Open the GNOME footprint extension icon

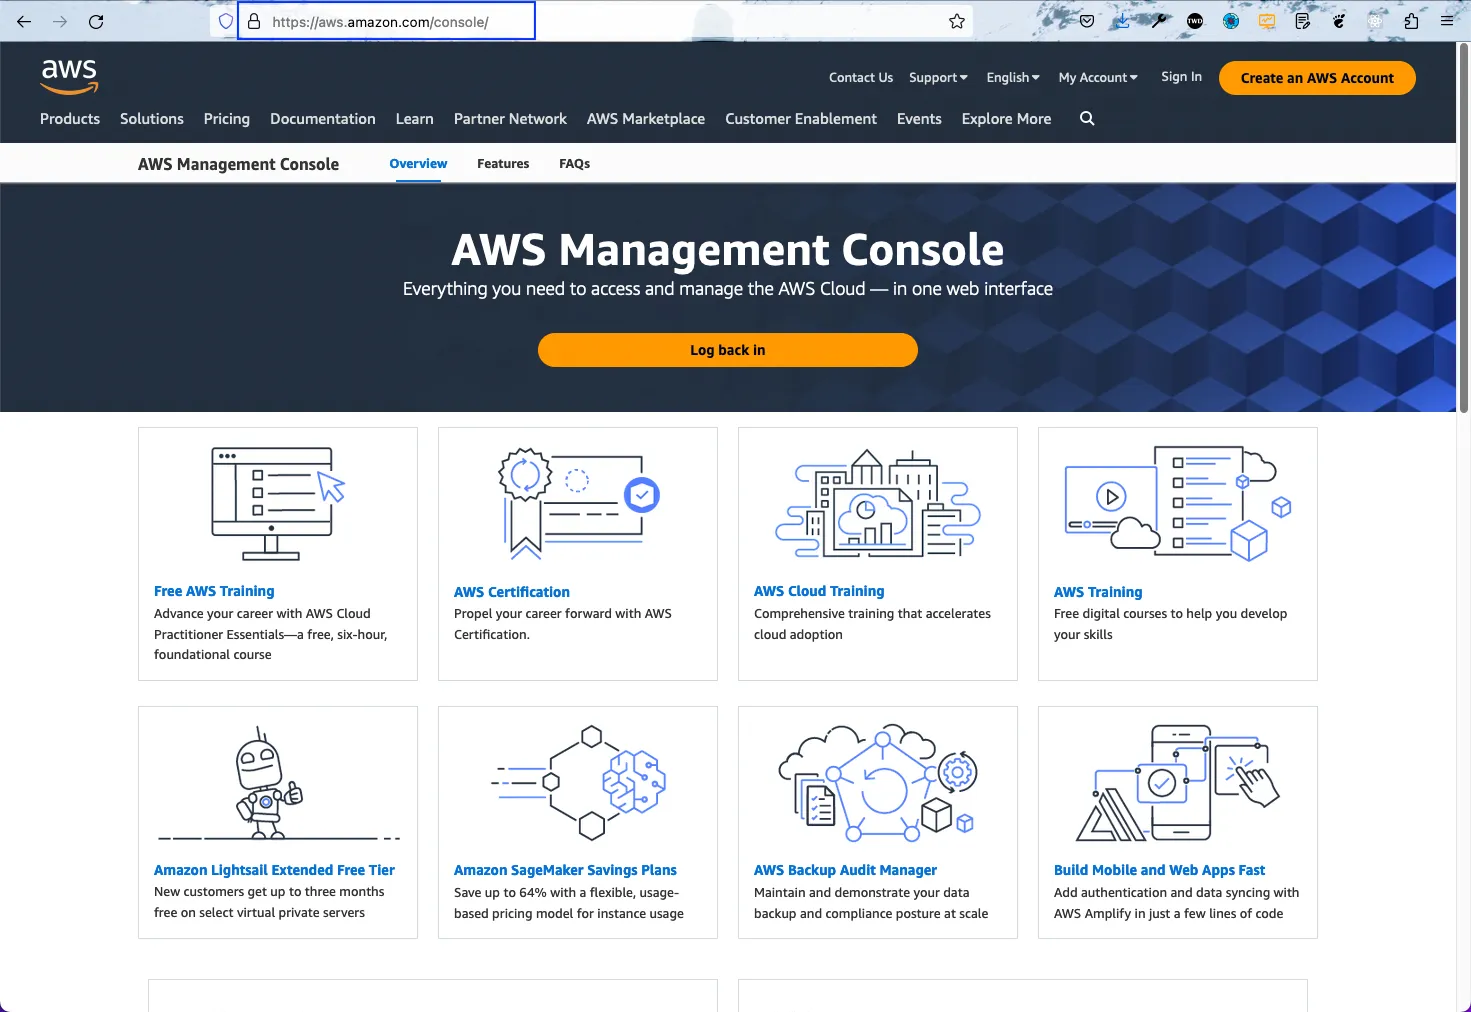point(1339,21)
